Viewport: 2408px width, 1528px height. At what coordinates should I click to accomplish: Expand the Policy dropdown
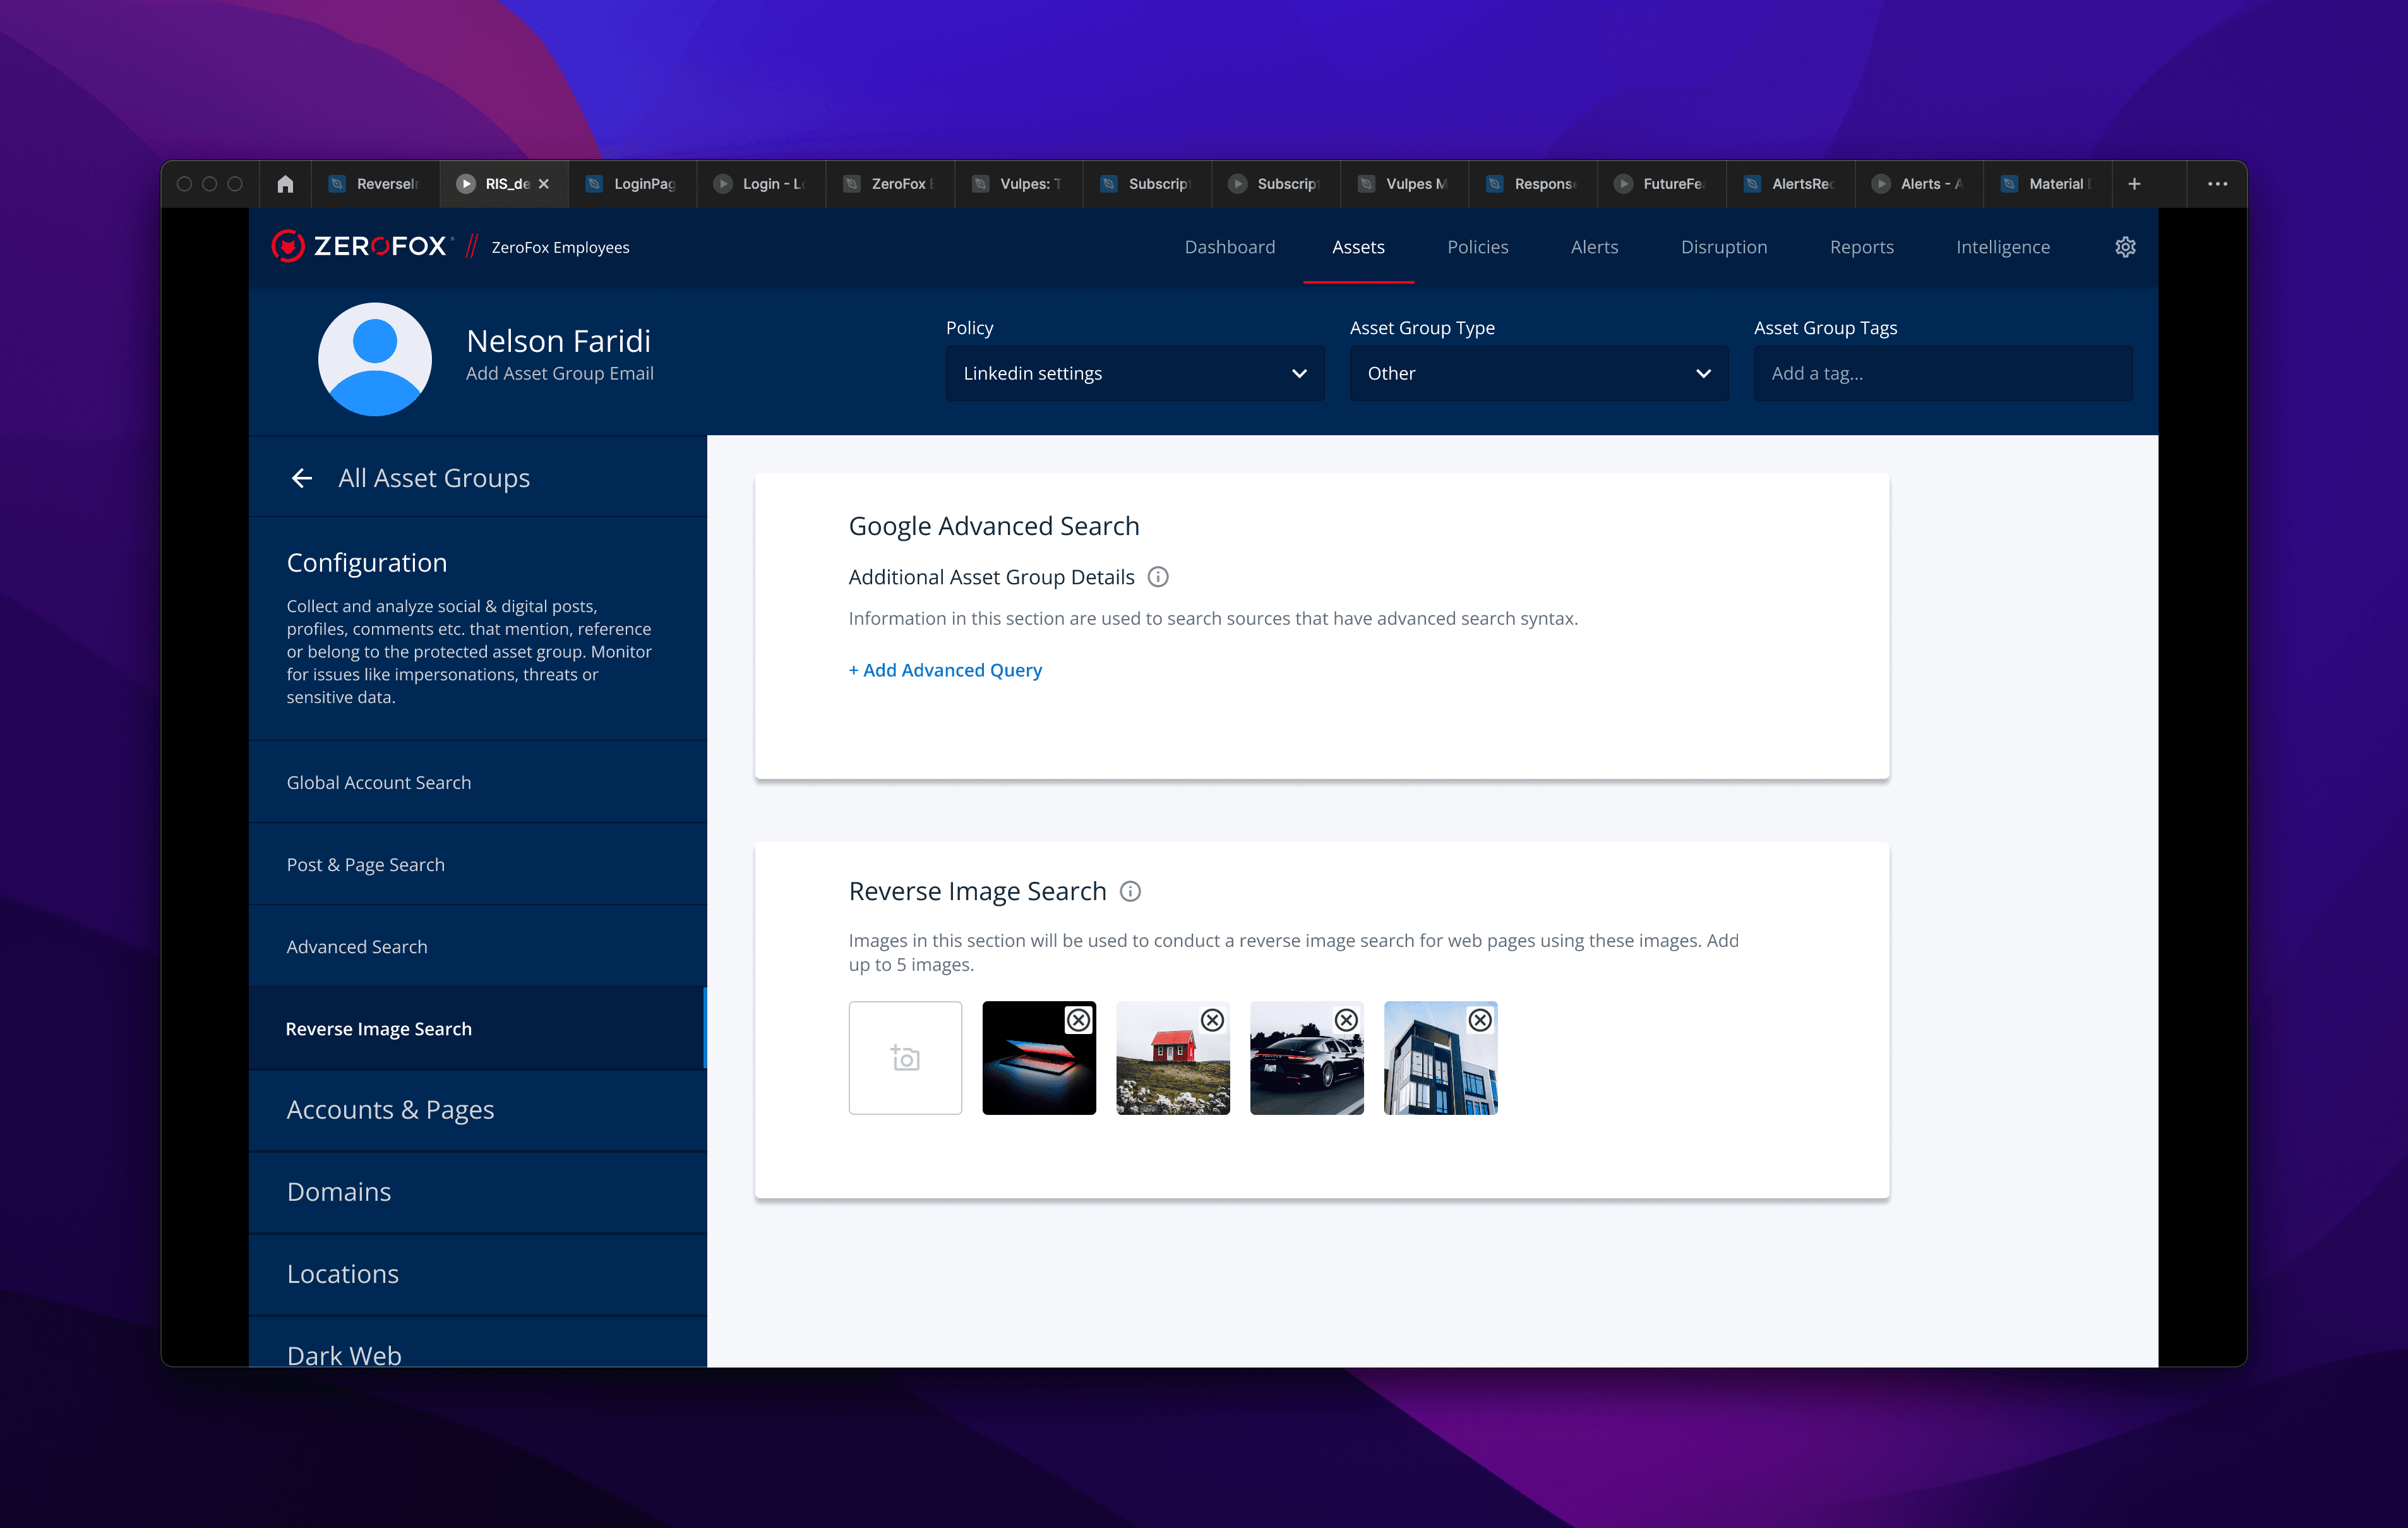coord(1135,373)
